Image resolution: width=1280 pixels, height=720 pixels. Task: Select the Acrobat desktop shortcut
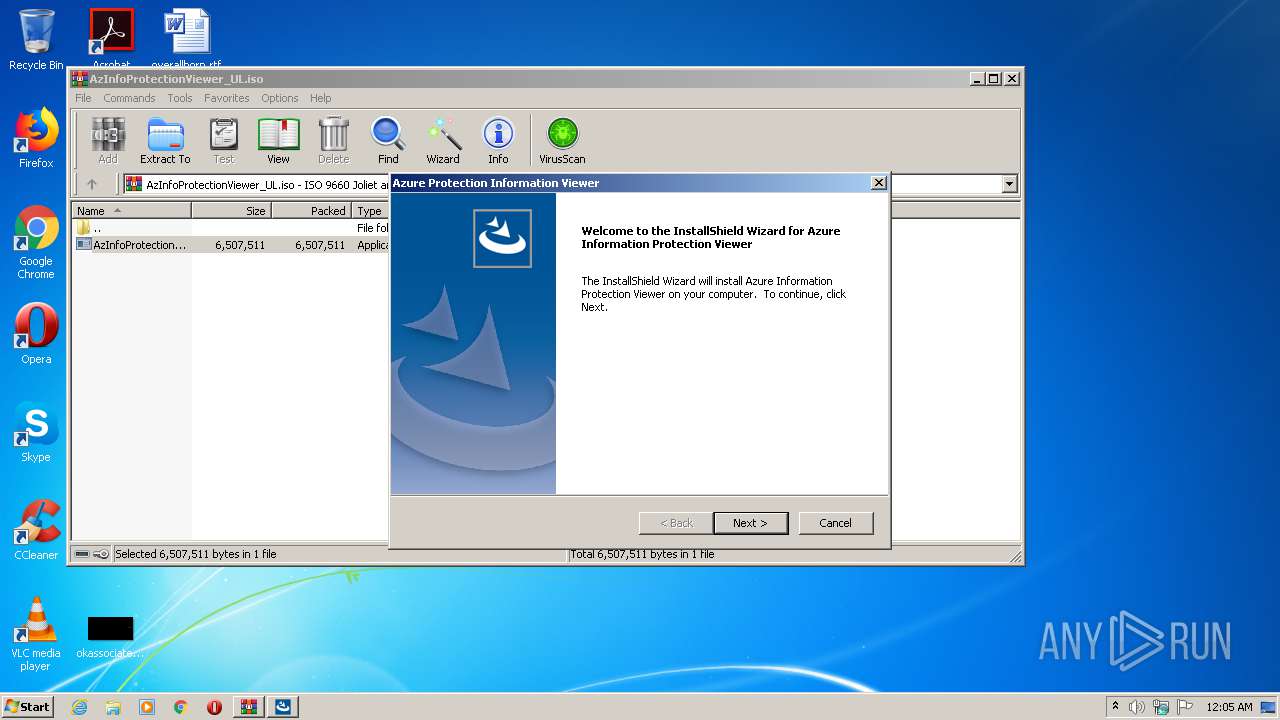pyautogui.click(x=111, y=39)
